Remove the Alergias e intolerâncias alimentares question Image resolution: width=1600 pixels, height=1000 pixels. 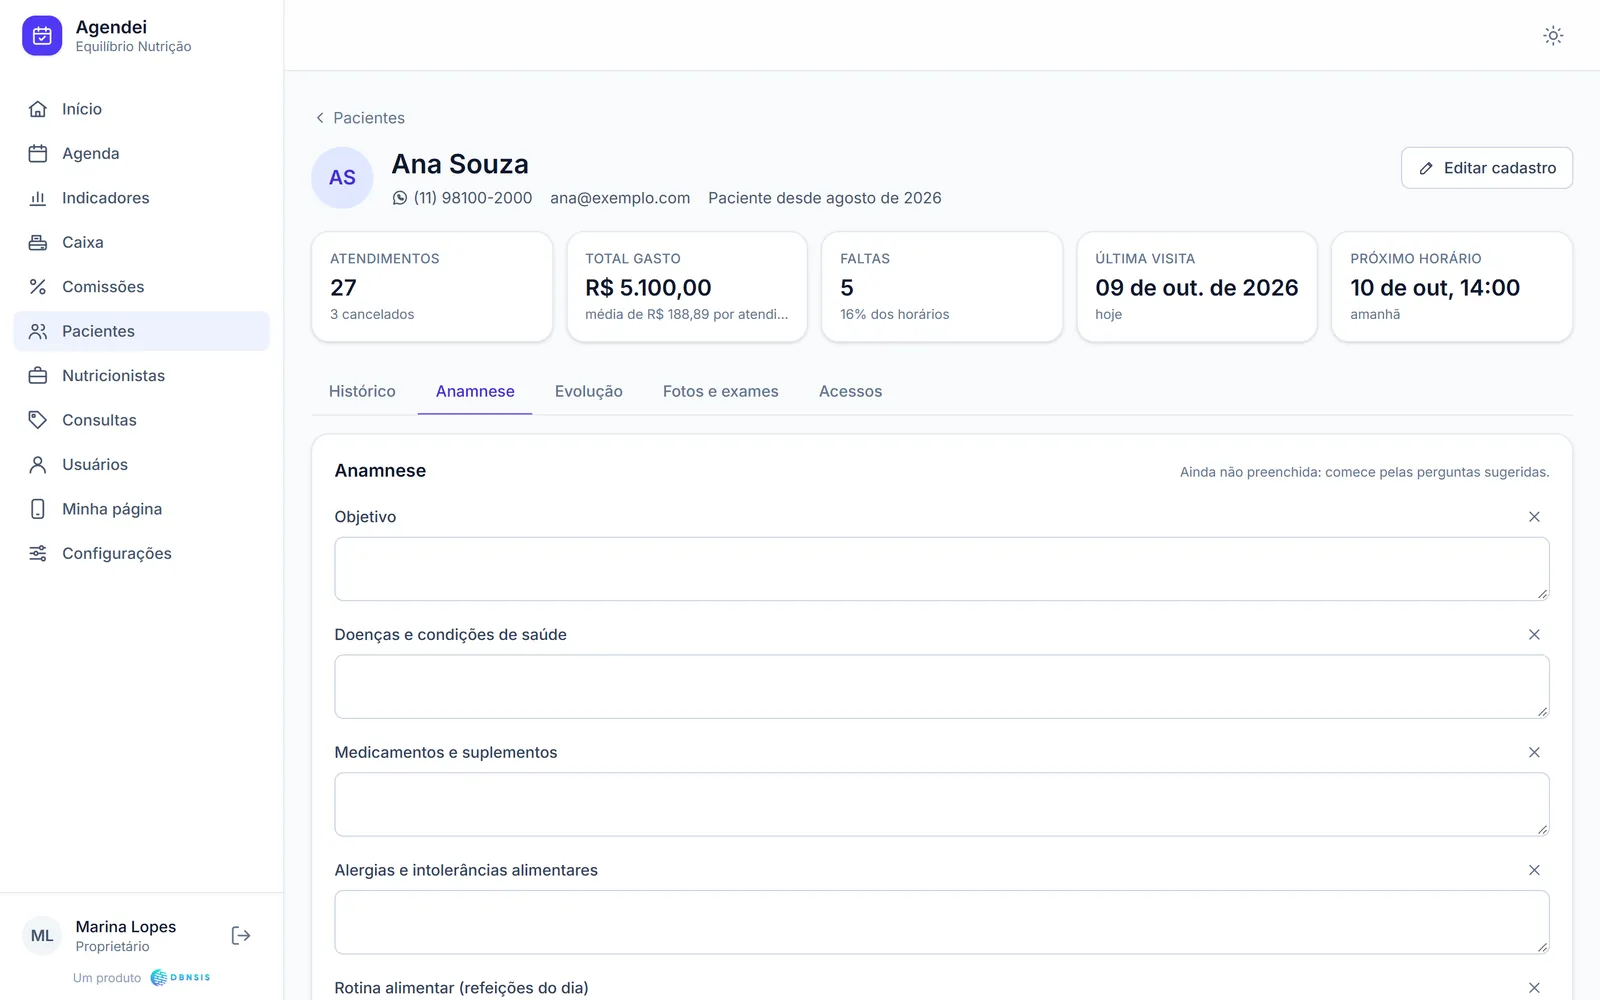click(1534, 870)
